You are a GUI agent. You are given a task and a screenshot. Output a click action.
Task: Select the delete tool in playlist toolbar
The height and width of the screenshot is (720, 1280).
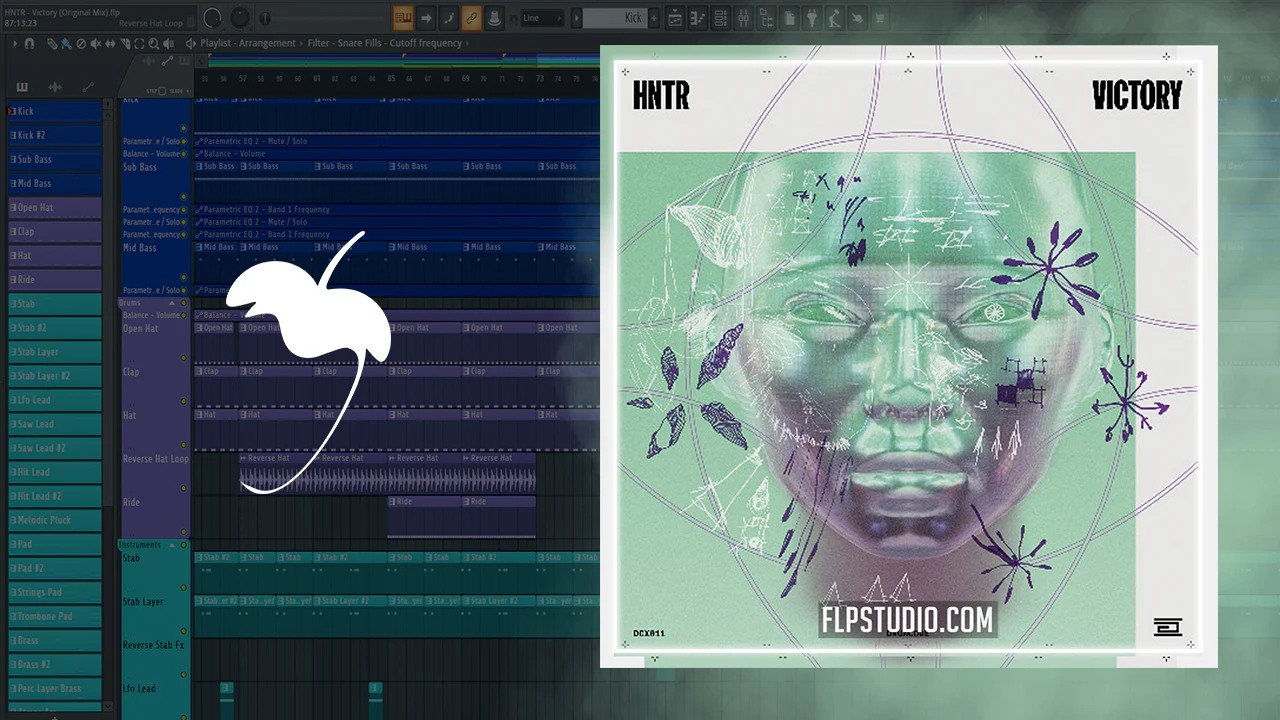[81, 44]
